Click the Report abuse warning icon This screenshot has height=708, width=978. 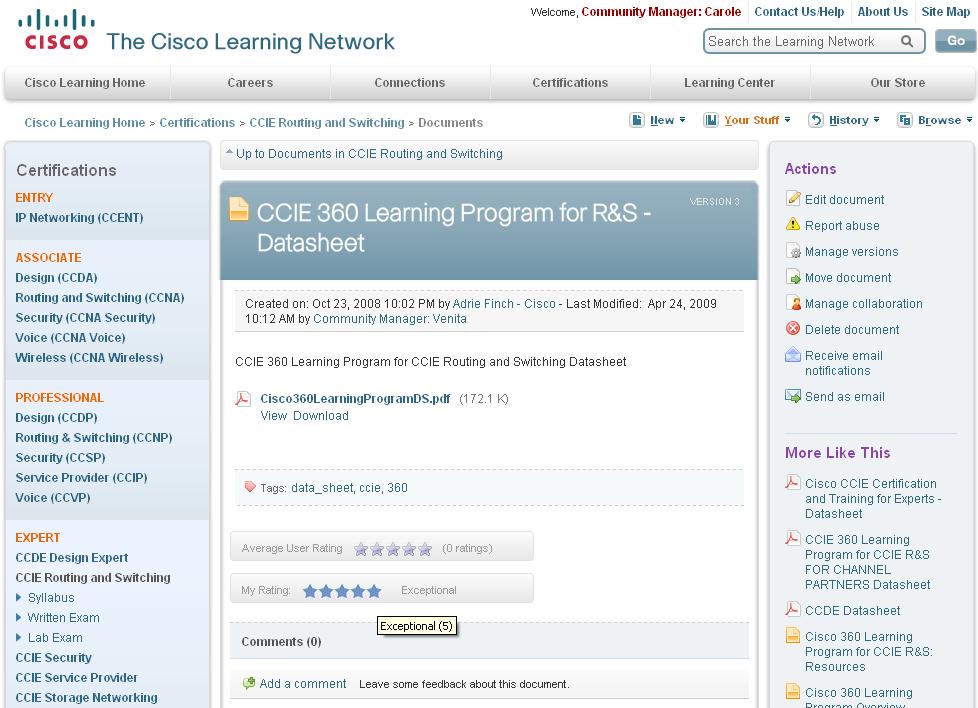(x=793, y=224)
